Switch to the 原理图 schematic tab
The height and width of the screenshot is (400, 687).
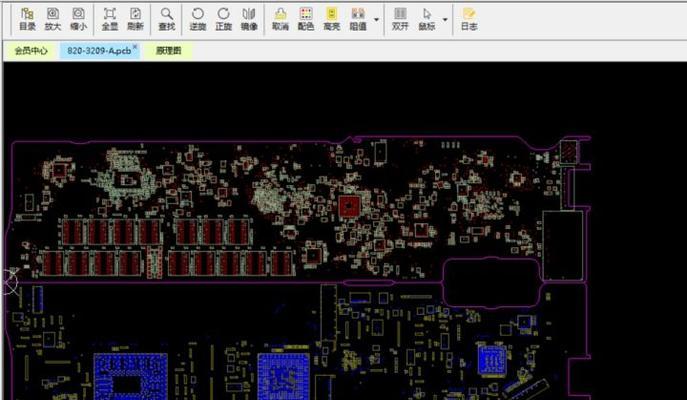coord(169,51)
